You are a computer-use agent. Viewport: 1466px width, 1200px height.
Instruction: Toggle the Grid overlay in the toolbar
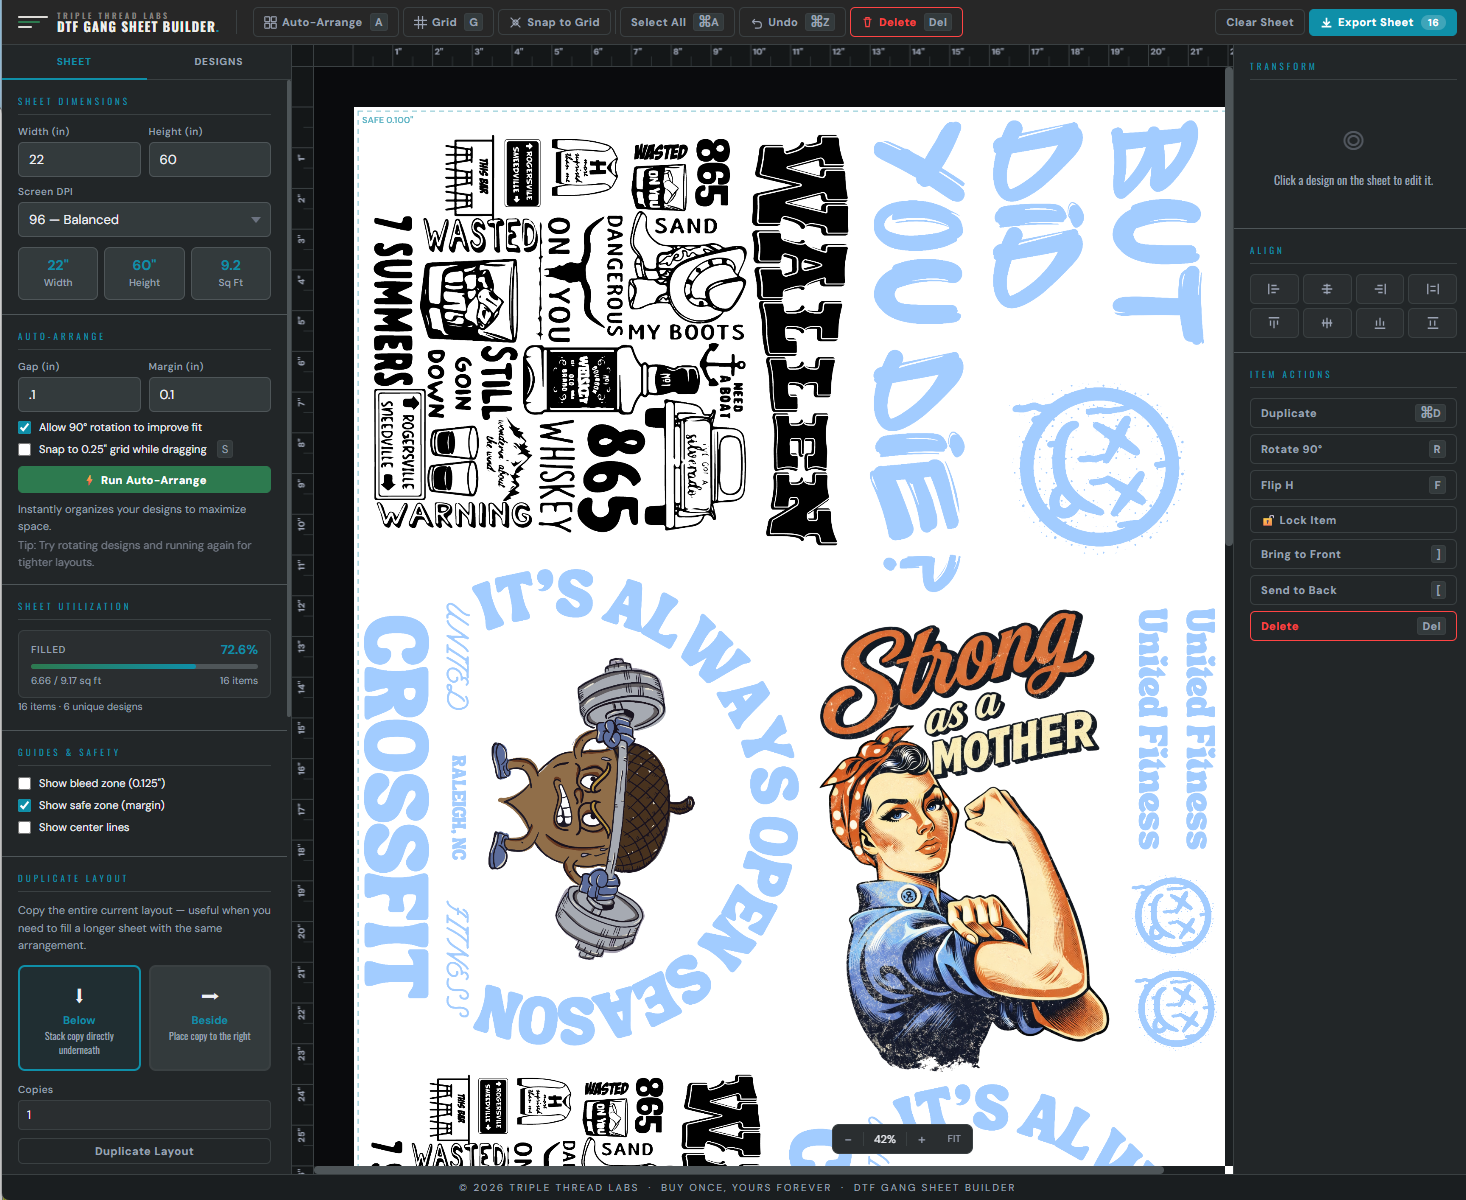447,22
